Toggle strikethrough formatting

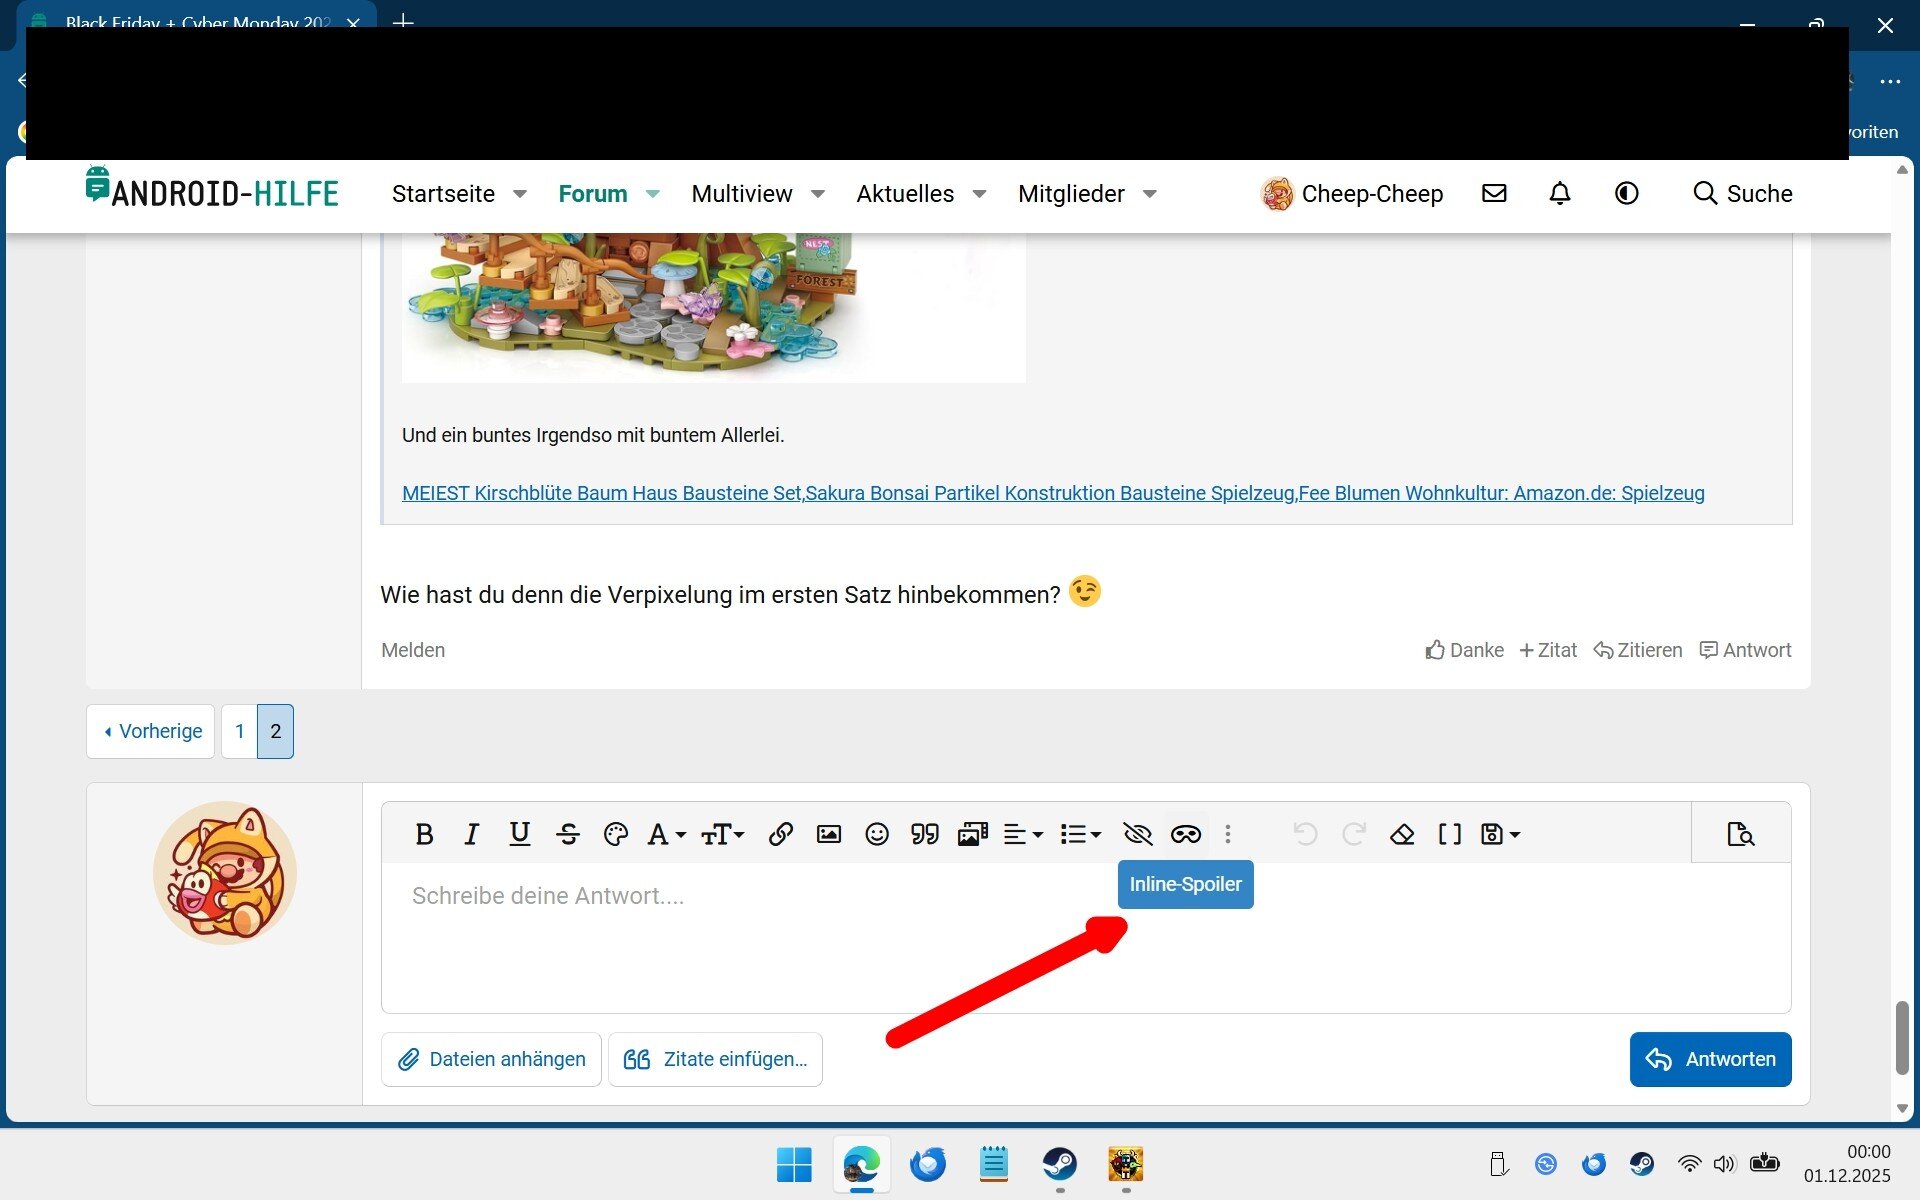pyautogui.click(x=568, y=834)
